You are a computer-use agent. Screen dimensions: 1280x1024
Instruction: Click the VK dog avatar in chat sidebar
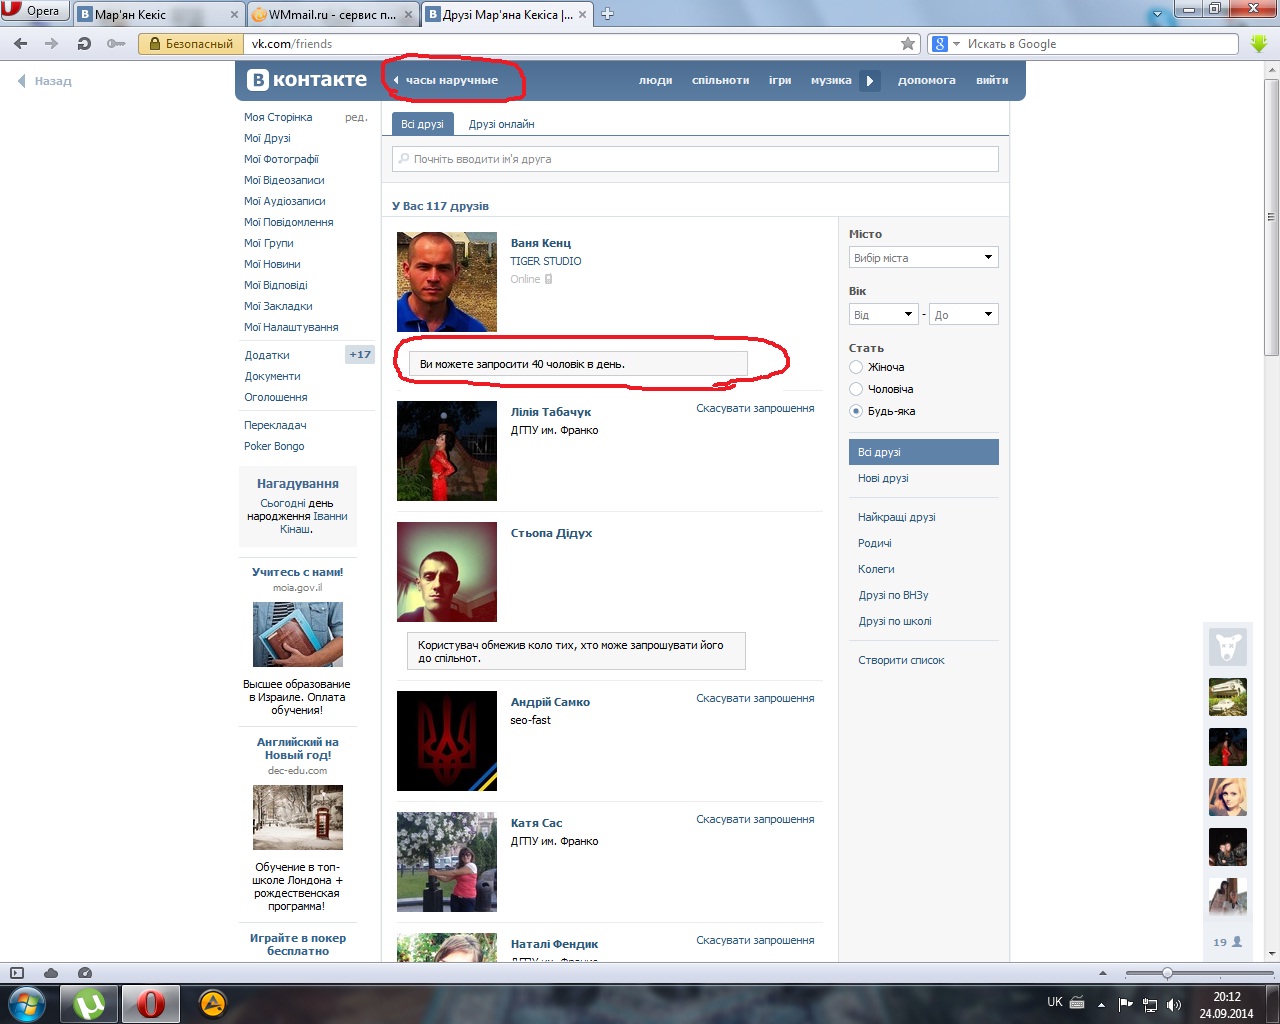pos(1228,647)
